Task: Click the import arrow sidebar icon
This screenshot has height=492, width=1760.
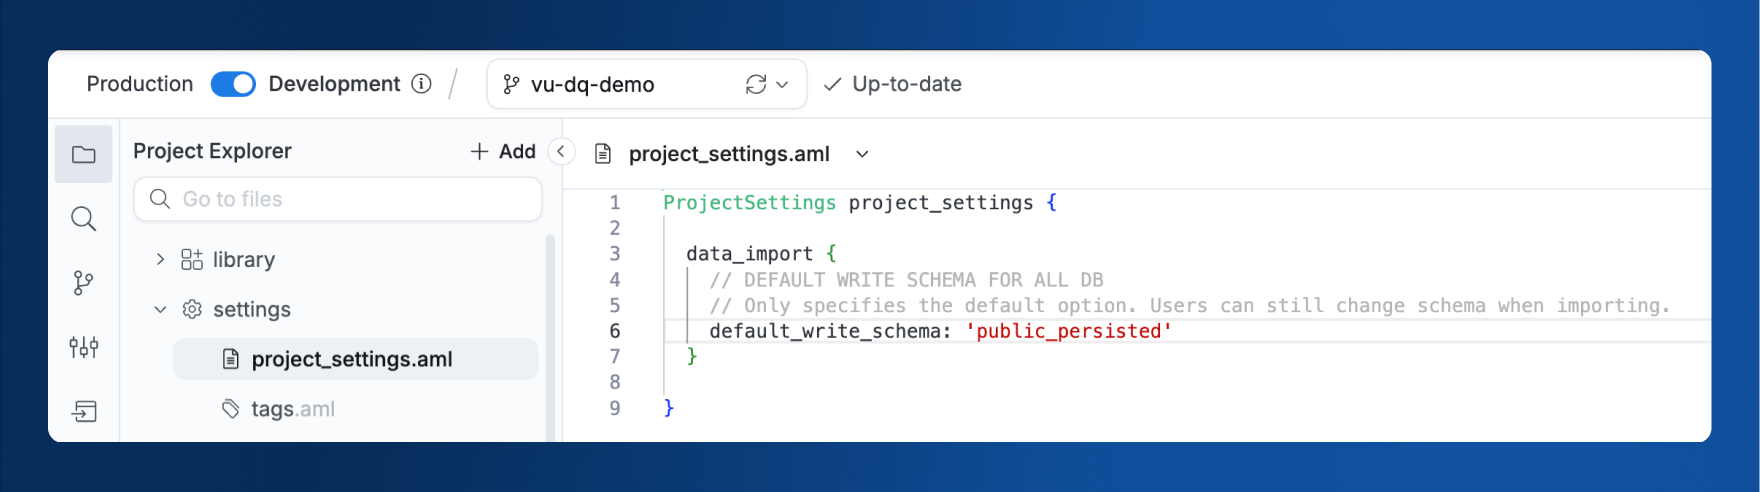Action: [x=84, y=411]
